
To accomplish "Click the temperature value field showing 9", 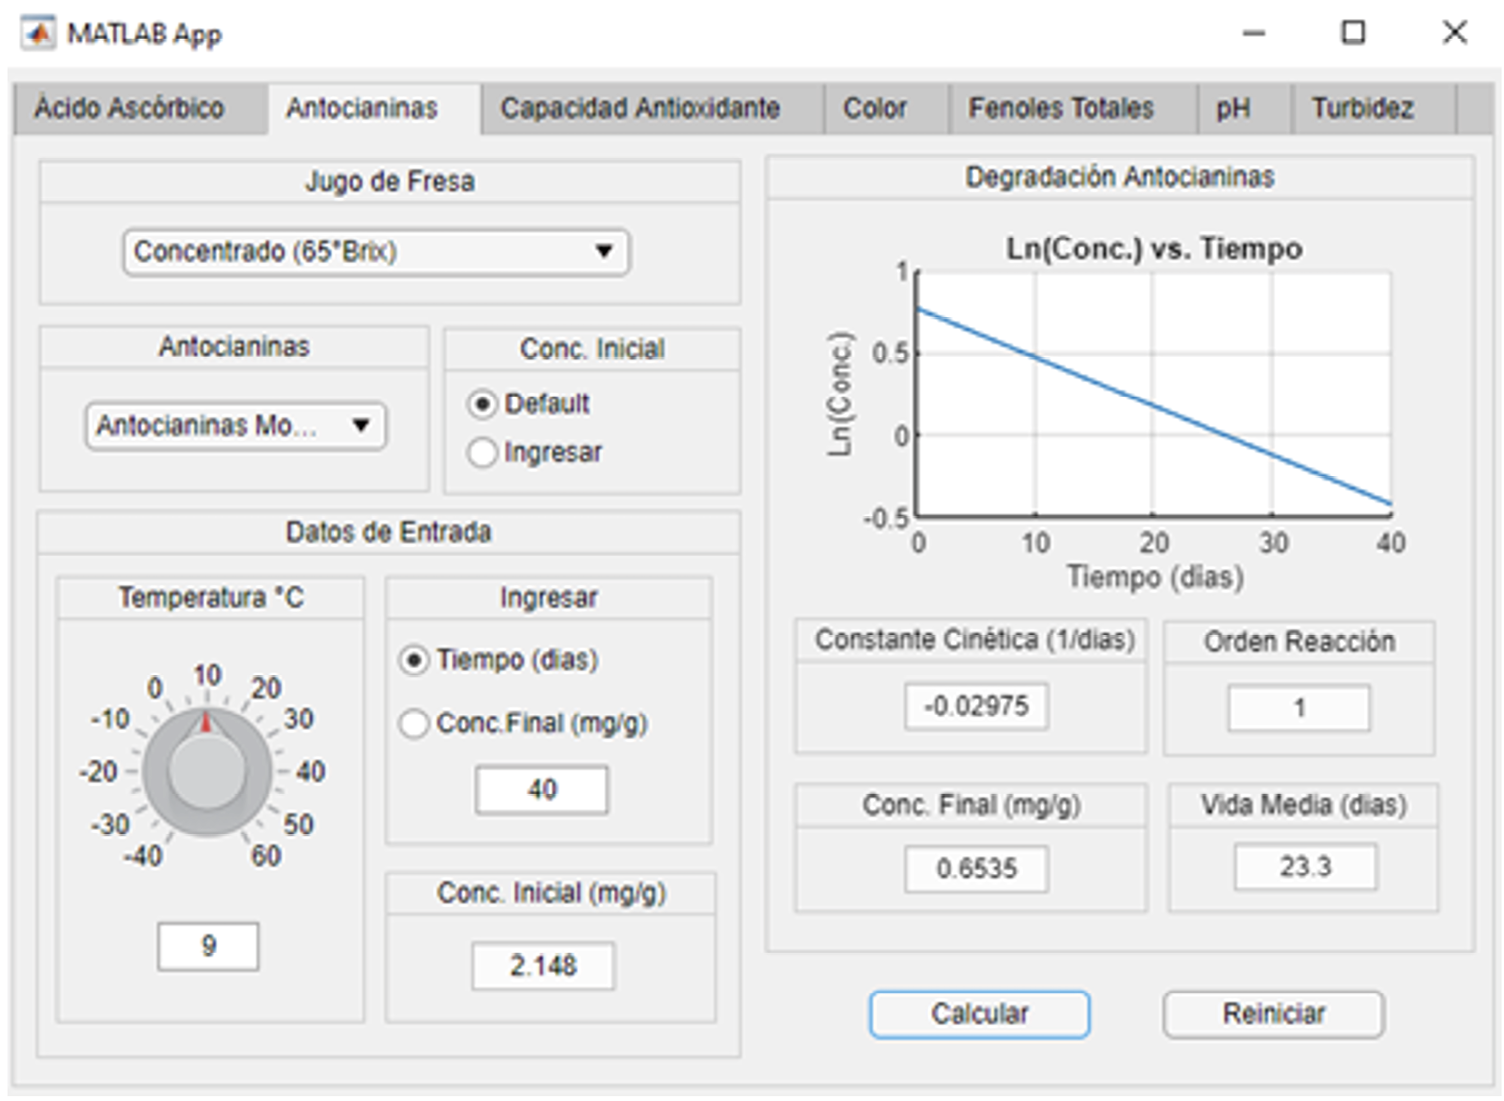I will 208,946.
